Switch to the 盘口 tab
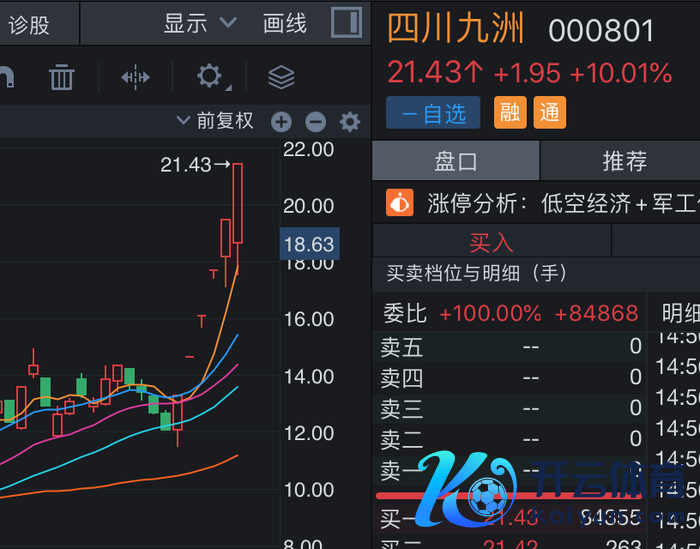The height and width of the screenshot is (549, 700). pos(456,160)
